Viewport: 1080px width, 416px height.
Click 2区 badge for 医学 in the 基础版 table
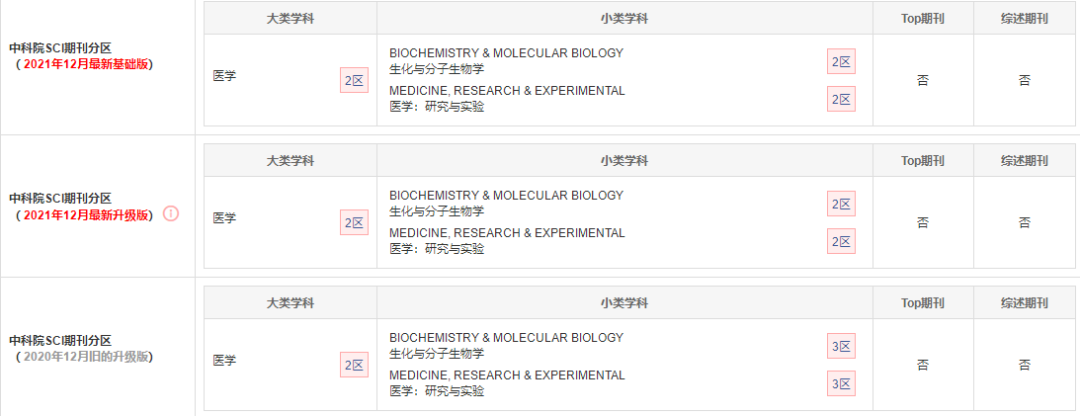pos(354,80)
